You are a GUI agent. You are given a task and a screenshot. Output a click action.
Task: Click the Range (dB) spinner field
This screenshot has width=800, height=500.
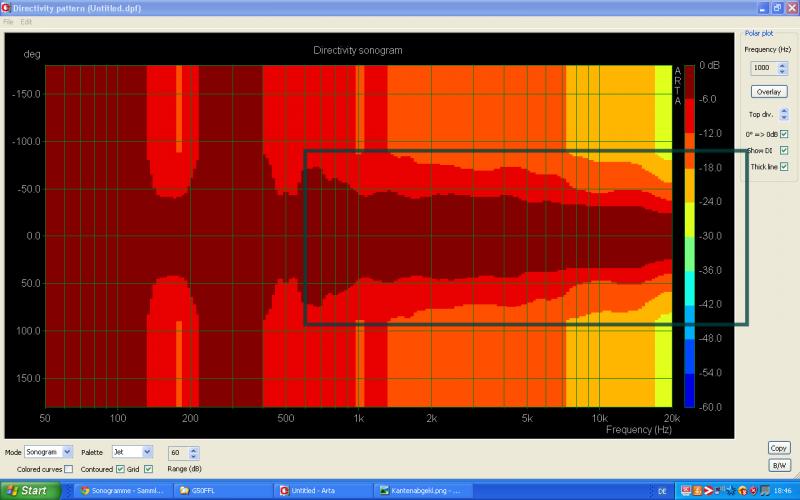[x=178, y=453]
